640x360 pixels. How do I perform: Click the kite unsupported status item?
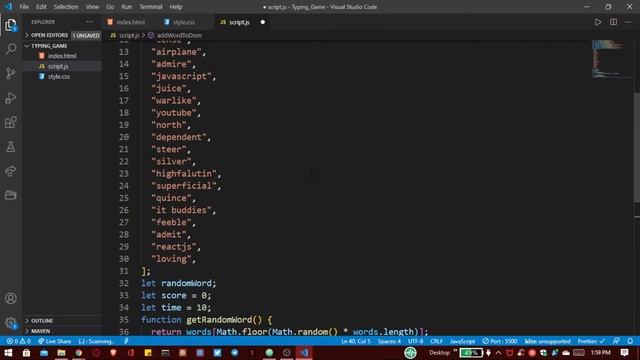coord(547,341)
